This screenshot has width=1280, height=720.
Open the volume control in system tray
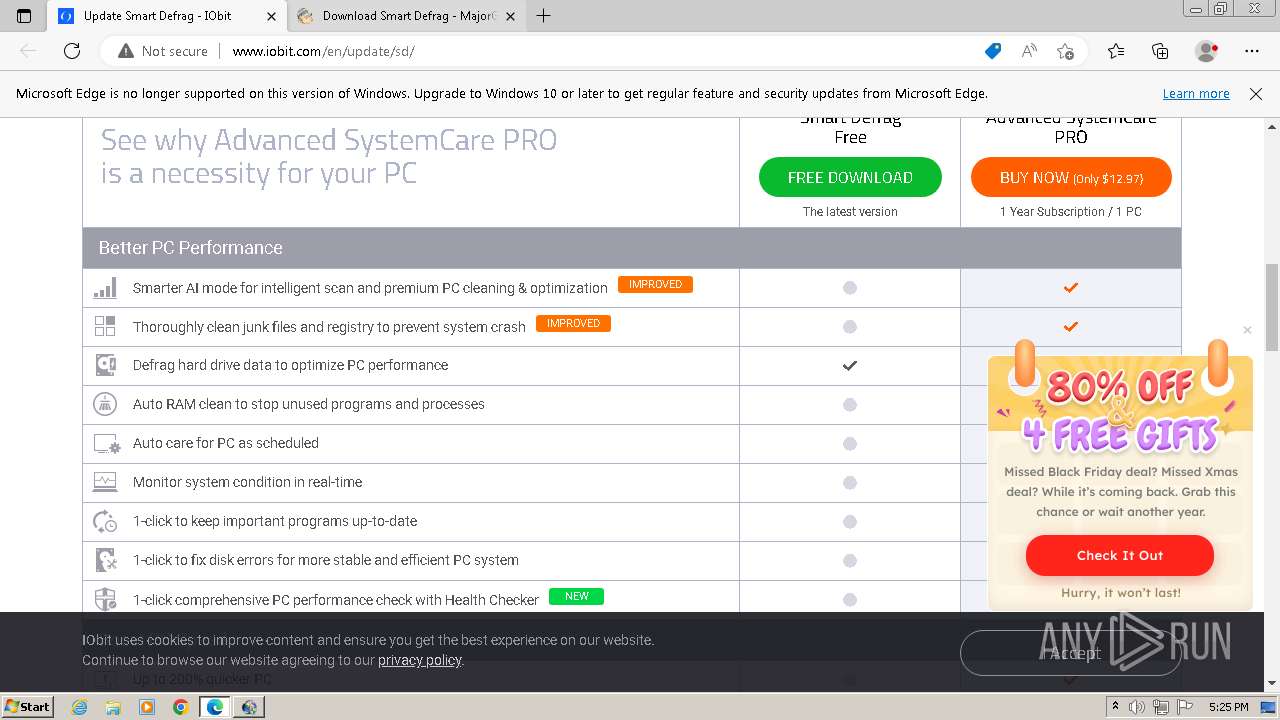[1136, 707]
